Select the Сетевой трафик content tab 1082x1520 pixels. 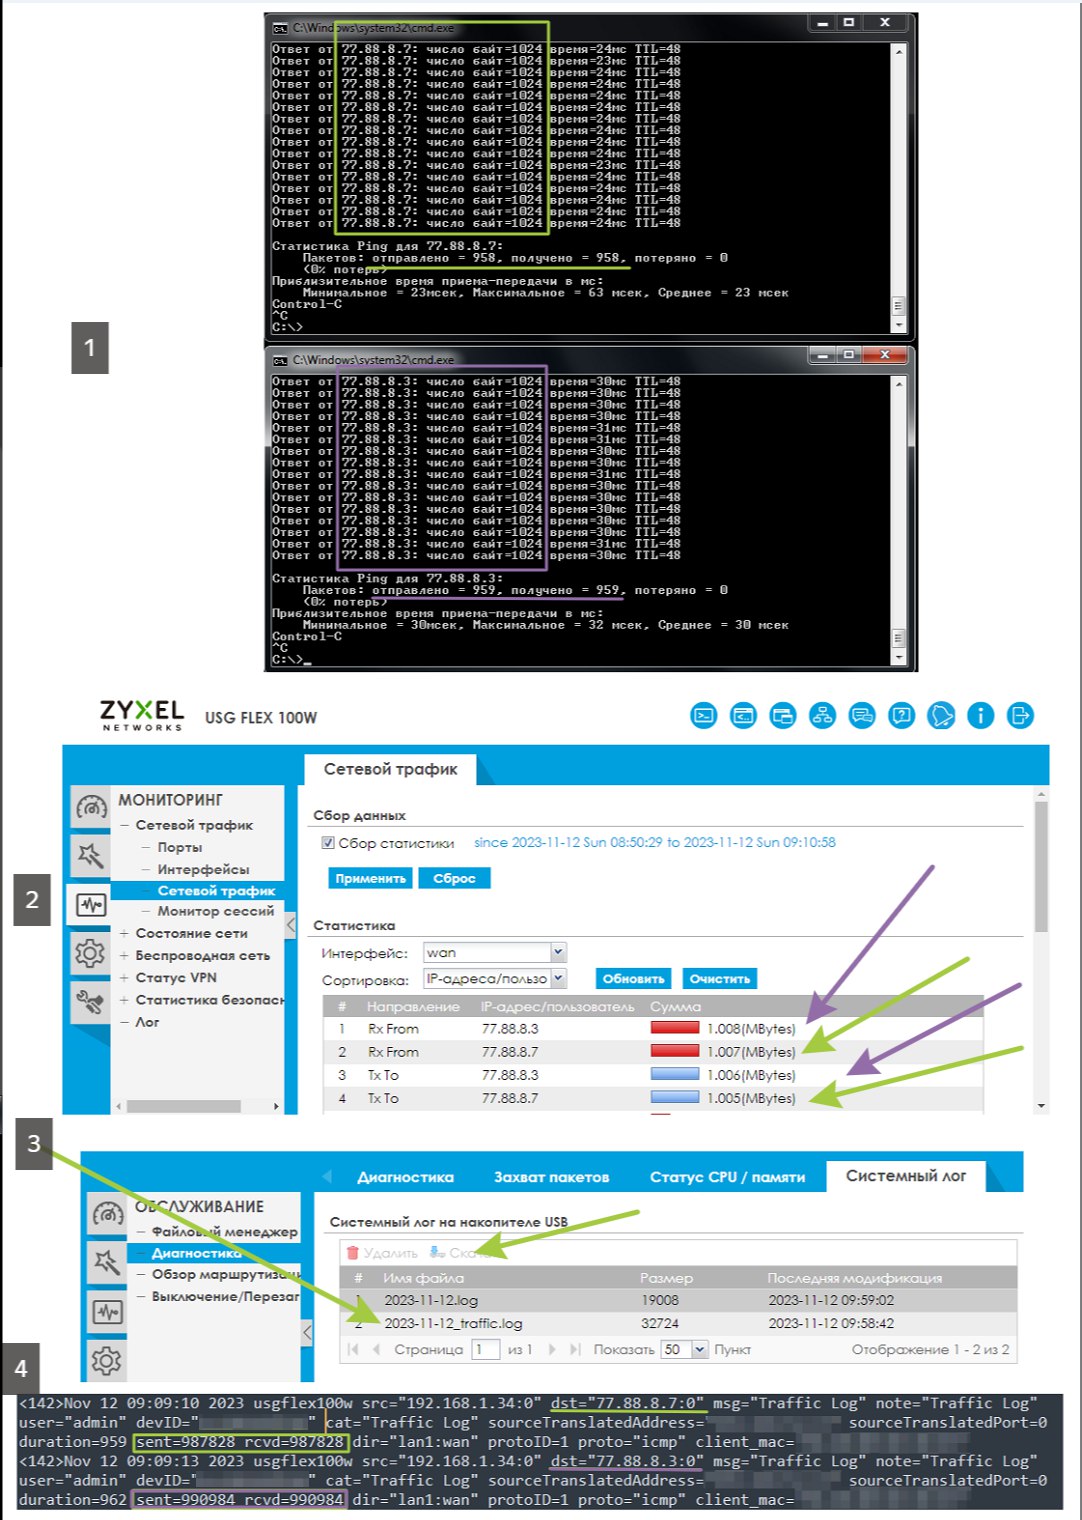[x=390, y=769]
